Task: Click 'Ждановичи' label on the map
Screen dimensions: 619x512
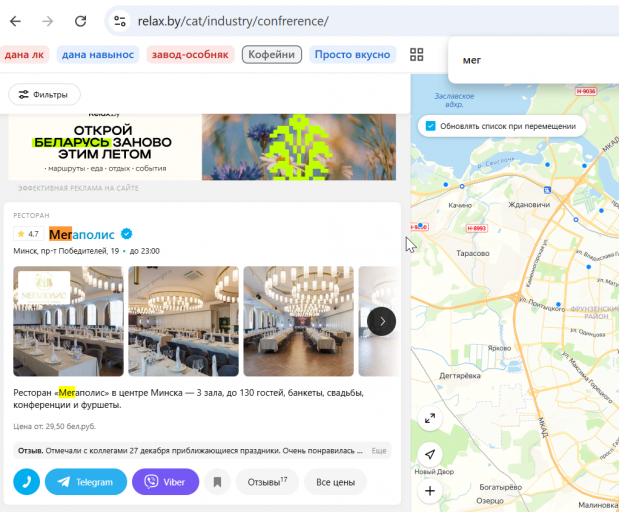Action: tap(529, 204)
